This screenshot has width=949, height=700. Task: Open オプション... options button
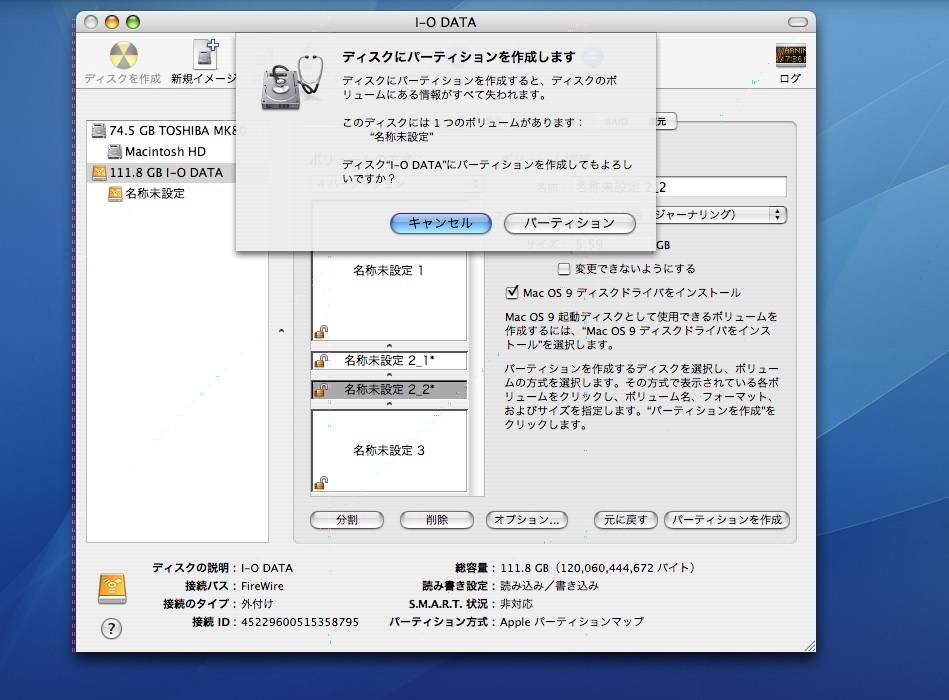point(527,520)
